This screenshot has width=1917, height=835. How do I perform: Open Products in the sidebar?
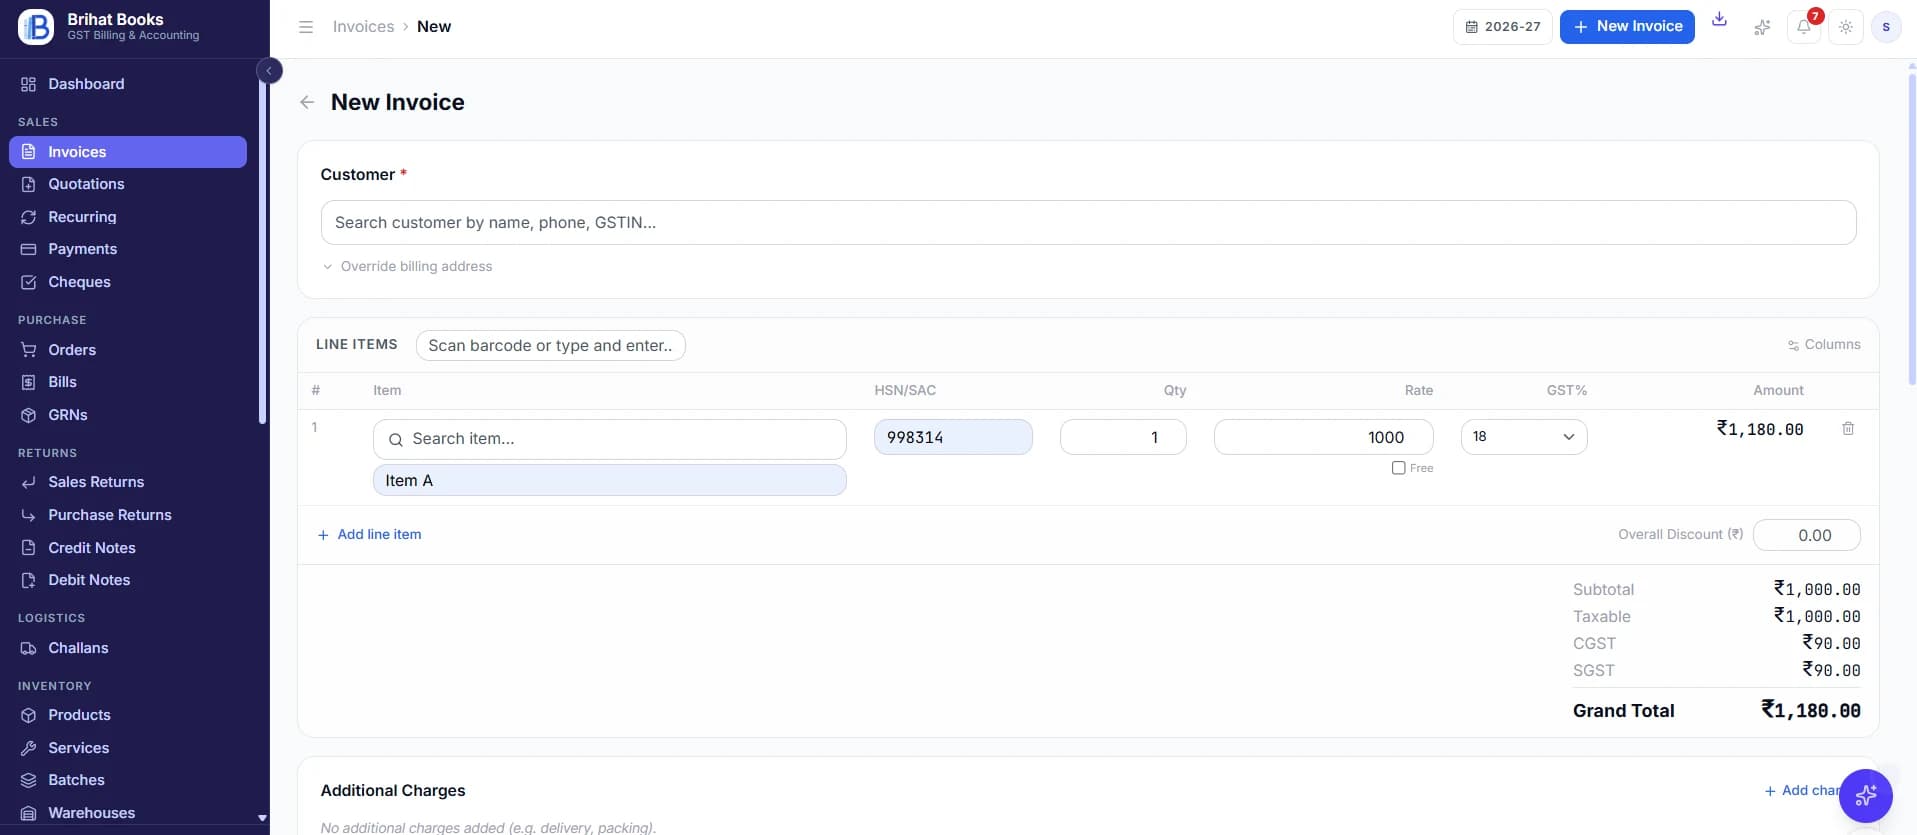tap(128, 715)
